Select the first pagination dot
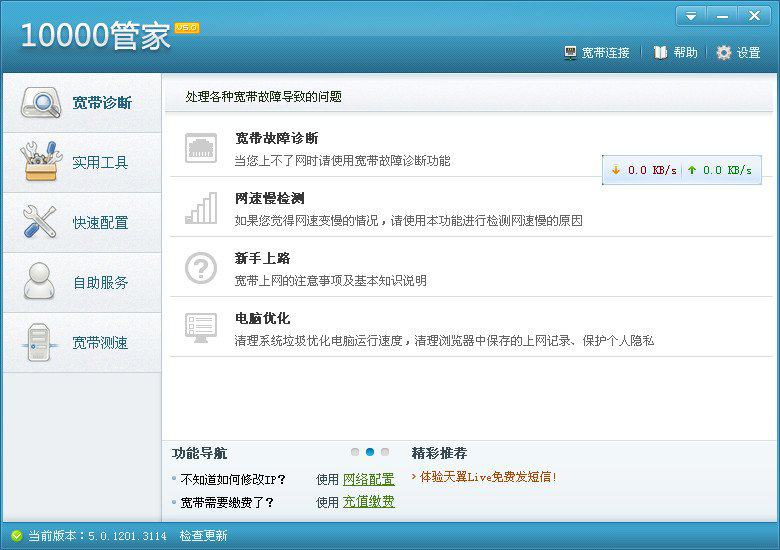This screenshot has width=780, height=550. click(x=355, y=452)
